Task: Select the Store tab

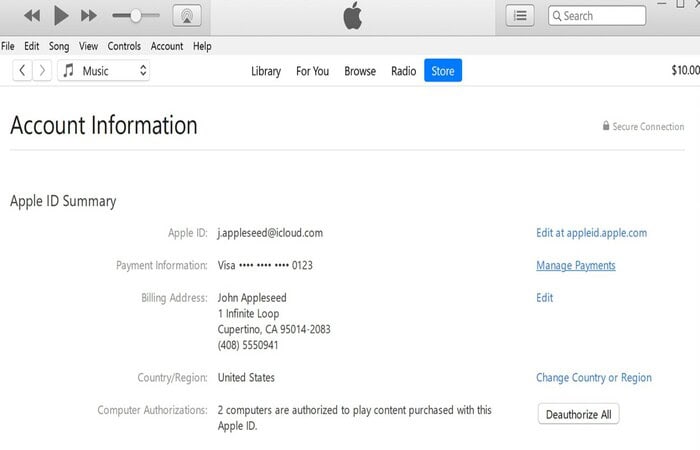Action: pyautogui.click(x=443, y=71)
